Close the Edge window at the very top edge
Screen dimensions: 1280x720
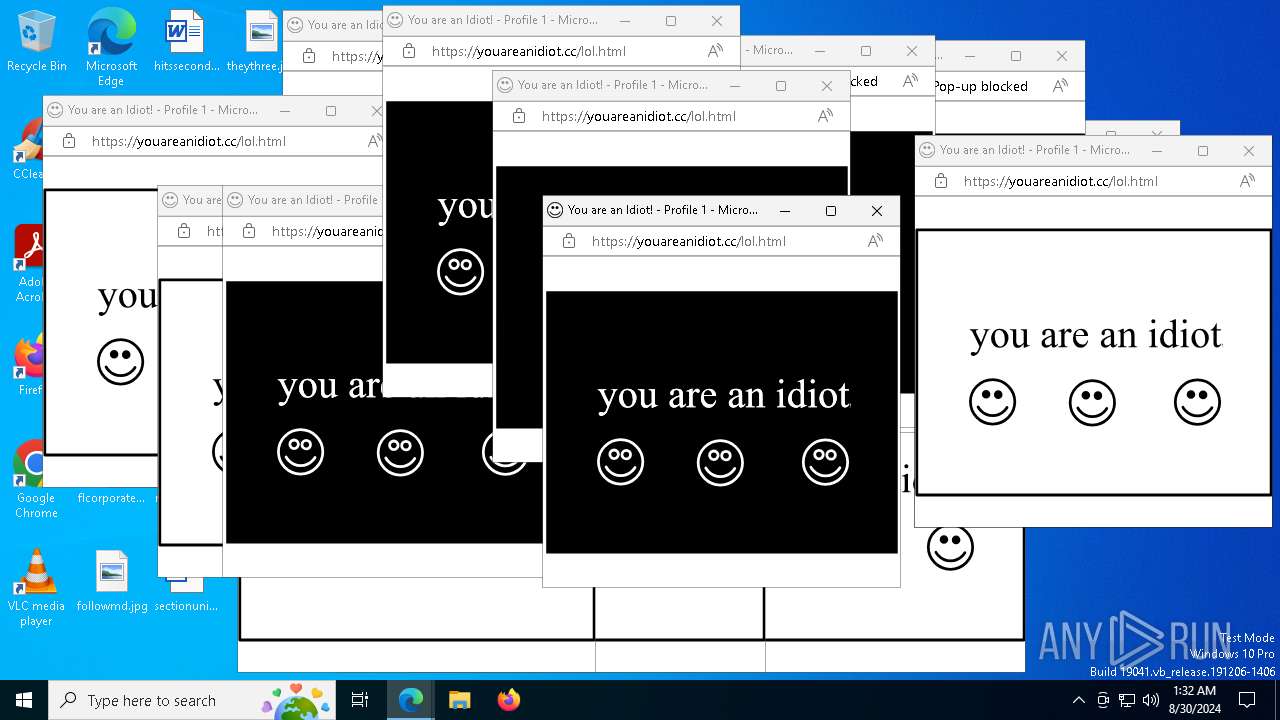pyautogui.click(x=717, y=21)
